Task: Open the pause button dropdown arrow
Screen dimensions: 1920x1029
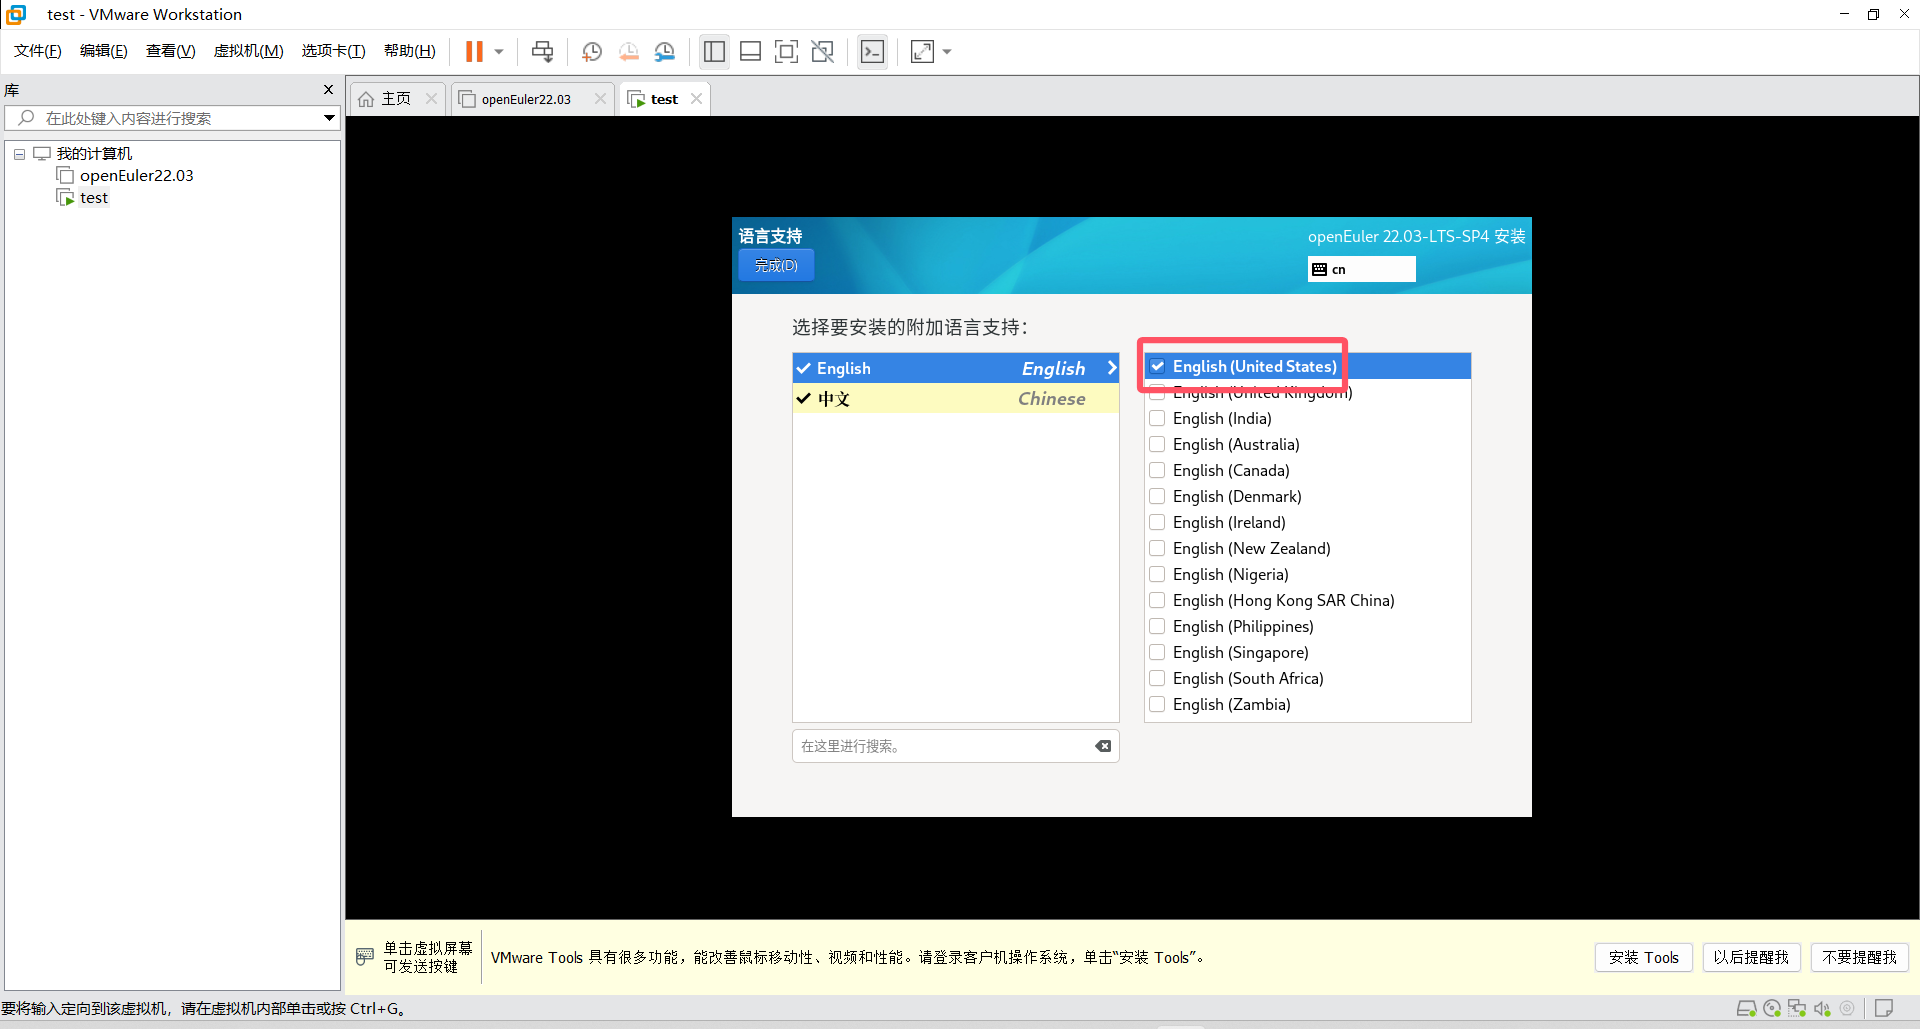Action: [499, 51]
